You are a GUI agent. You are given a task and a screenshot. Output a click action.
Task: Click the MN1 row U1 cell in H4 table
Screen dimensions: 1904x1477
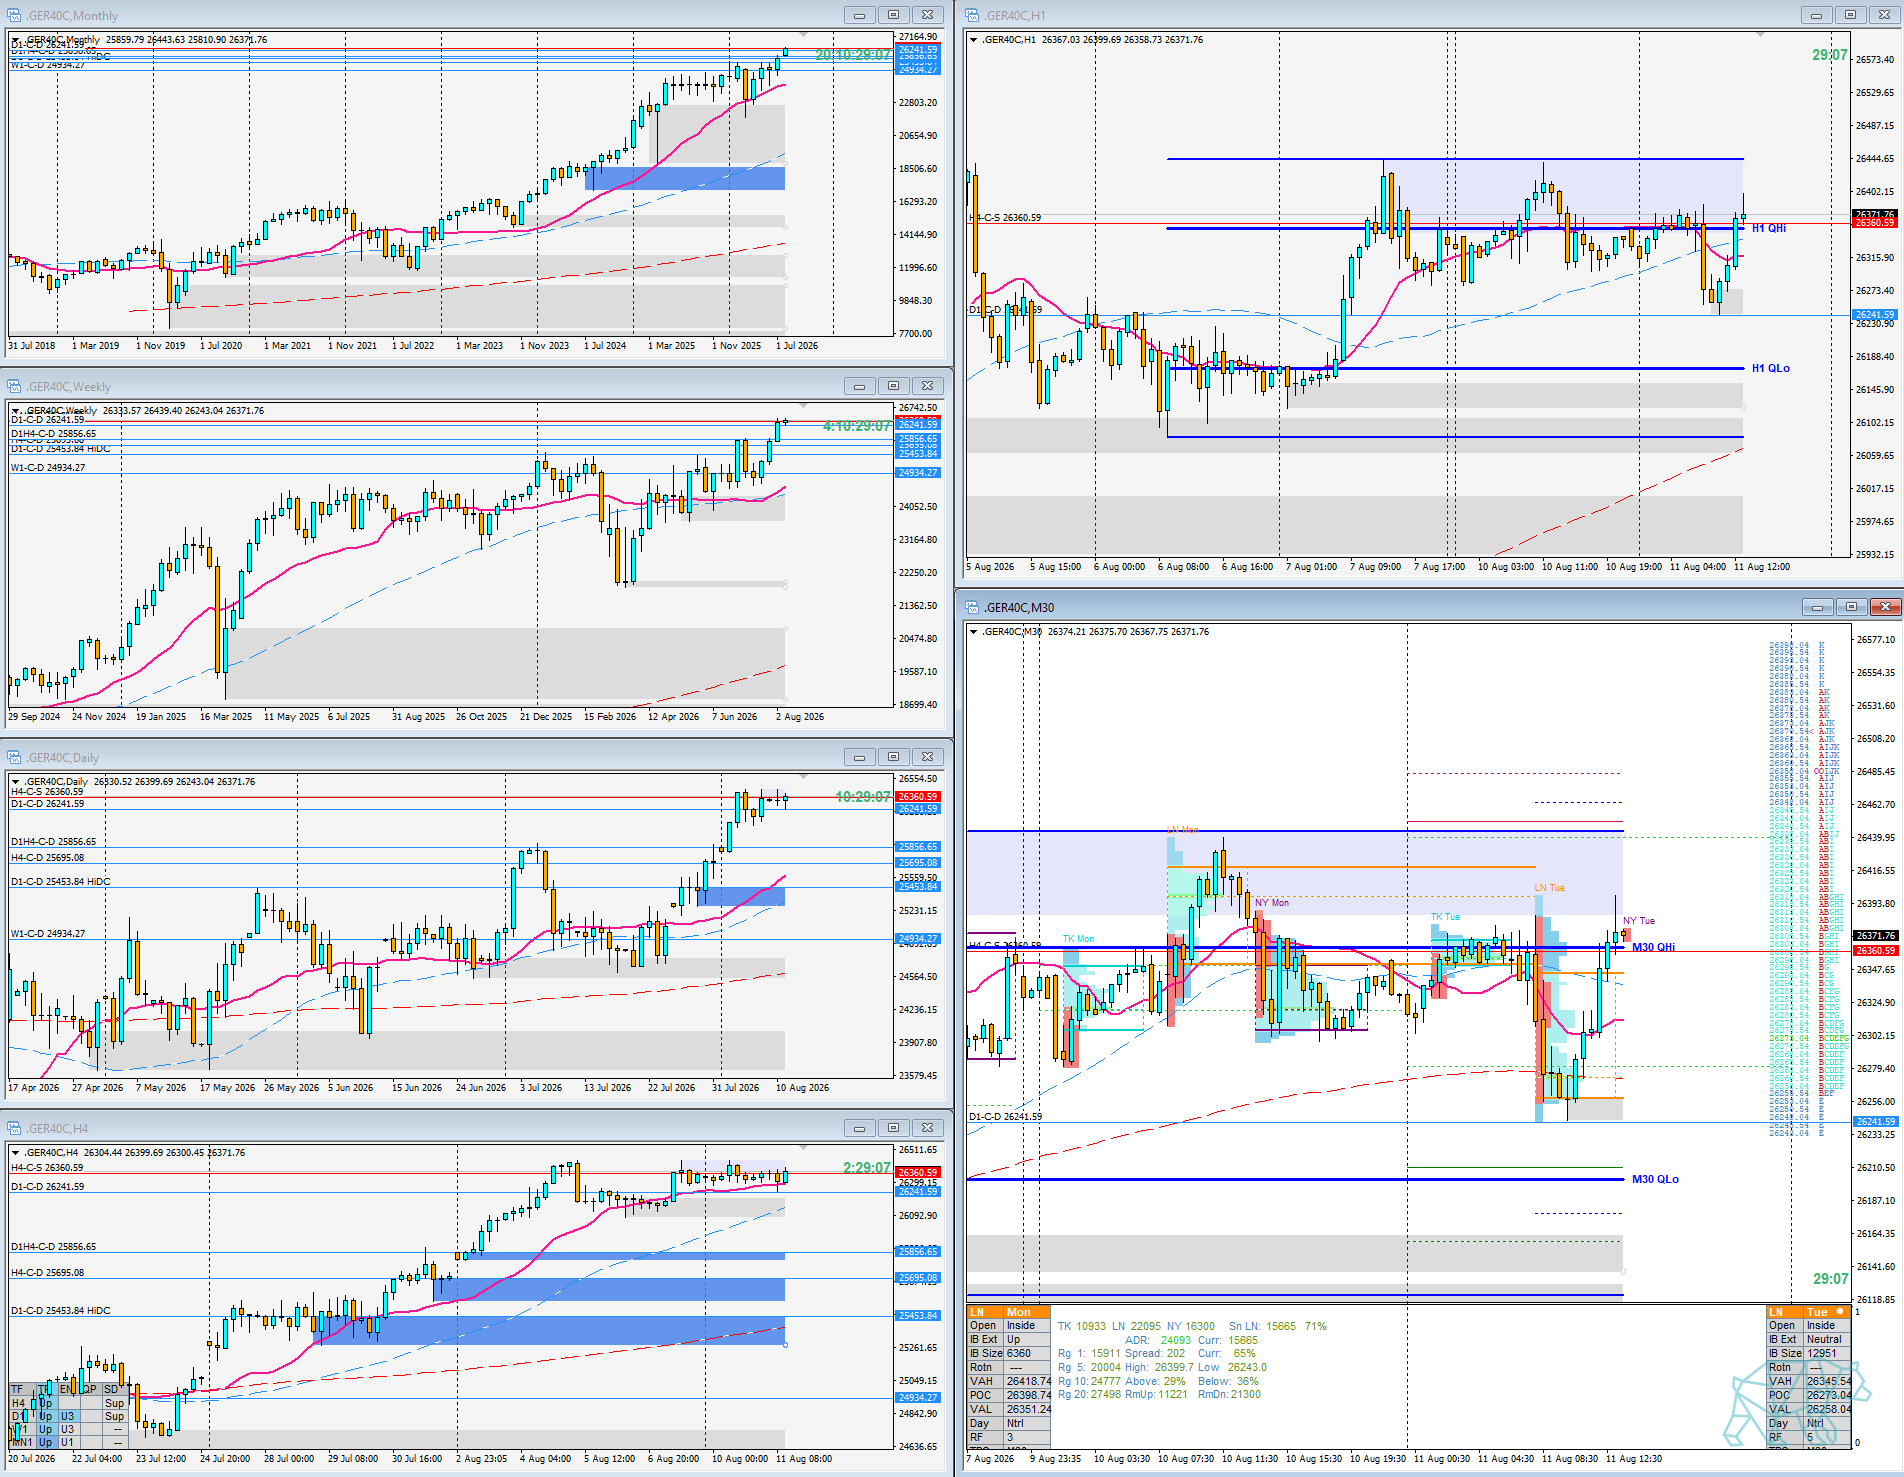(67, 1442)
